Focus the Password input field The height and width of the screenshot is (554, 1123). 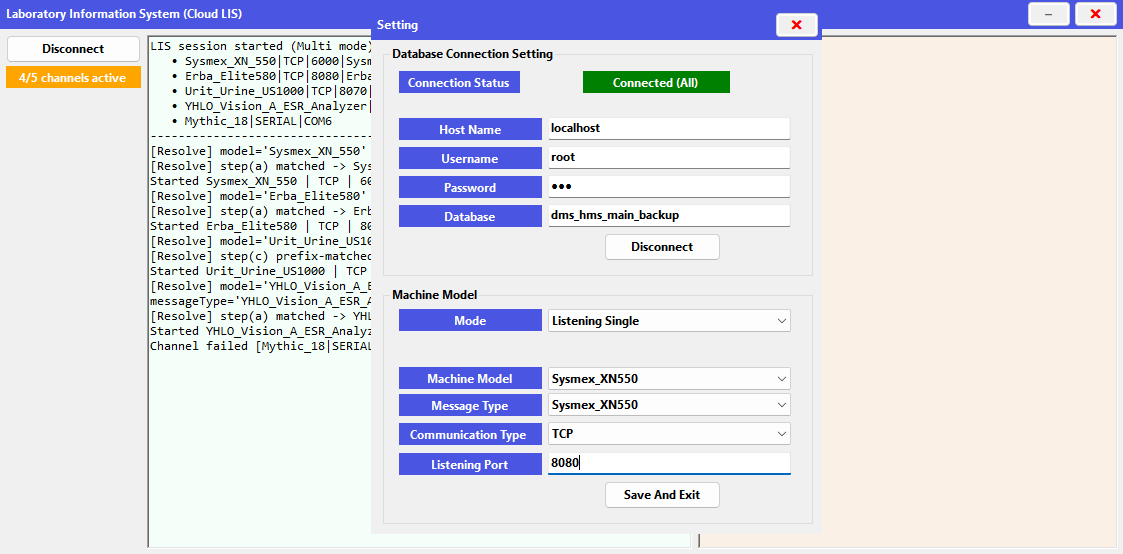click(669, 187)
